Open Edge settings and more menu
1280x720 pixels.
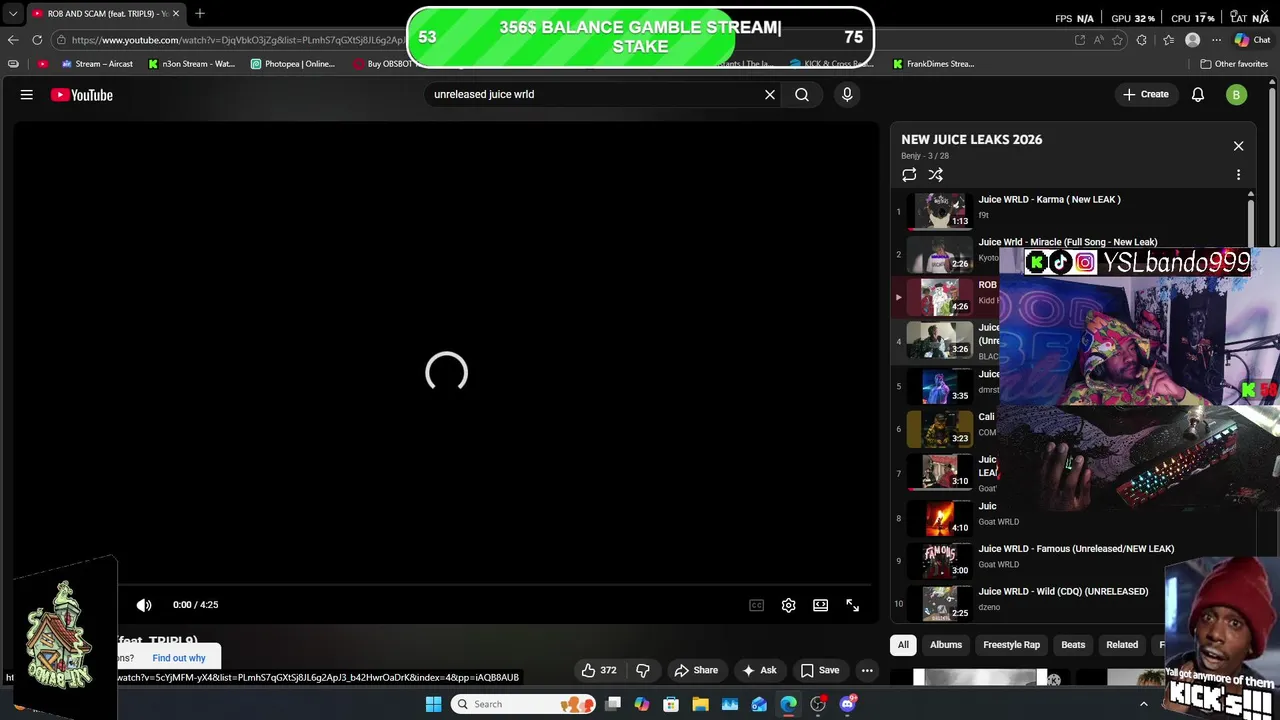click(1217, 40)
